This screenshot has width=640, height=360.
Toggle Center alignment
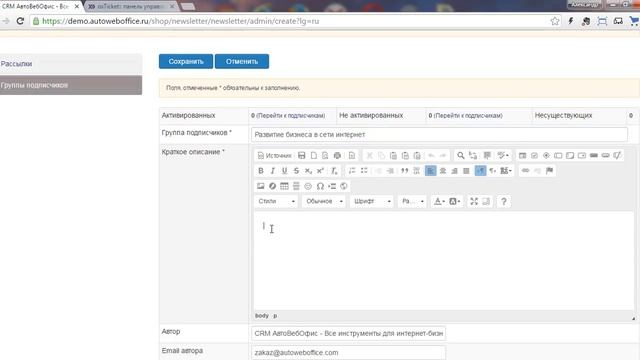[442, 171]
